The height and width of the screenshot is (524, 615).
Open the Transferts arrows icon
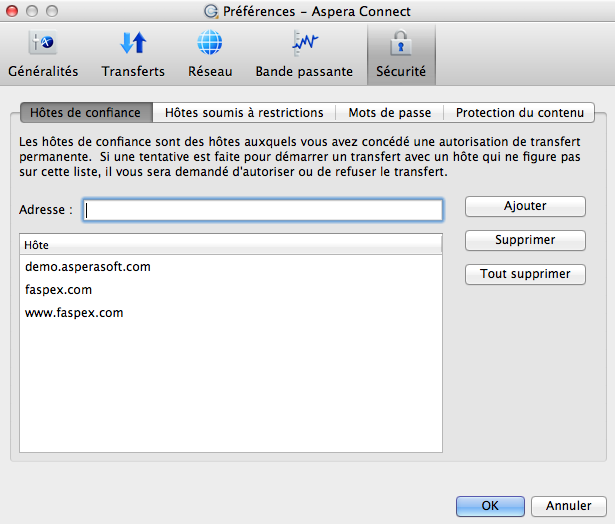tap(133, 42)
